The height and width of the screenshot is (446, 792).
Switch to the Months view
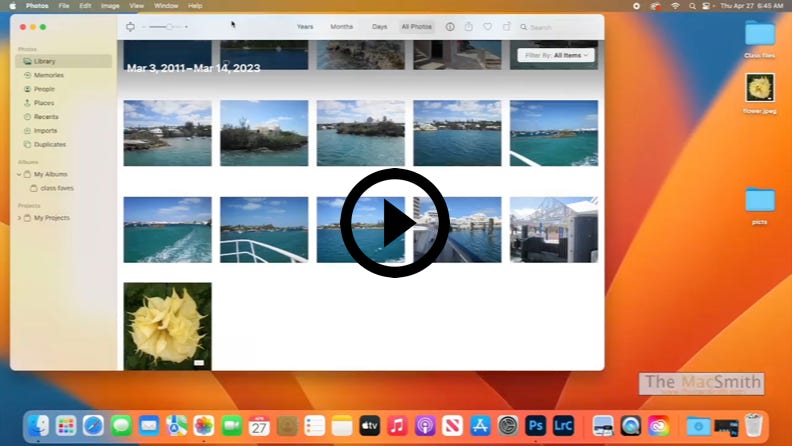point(341,27)
